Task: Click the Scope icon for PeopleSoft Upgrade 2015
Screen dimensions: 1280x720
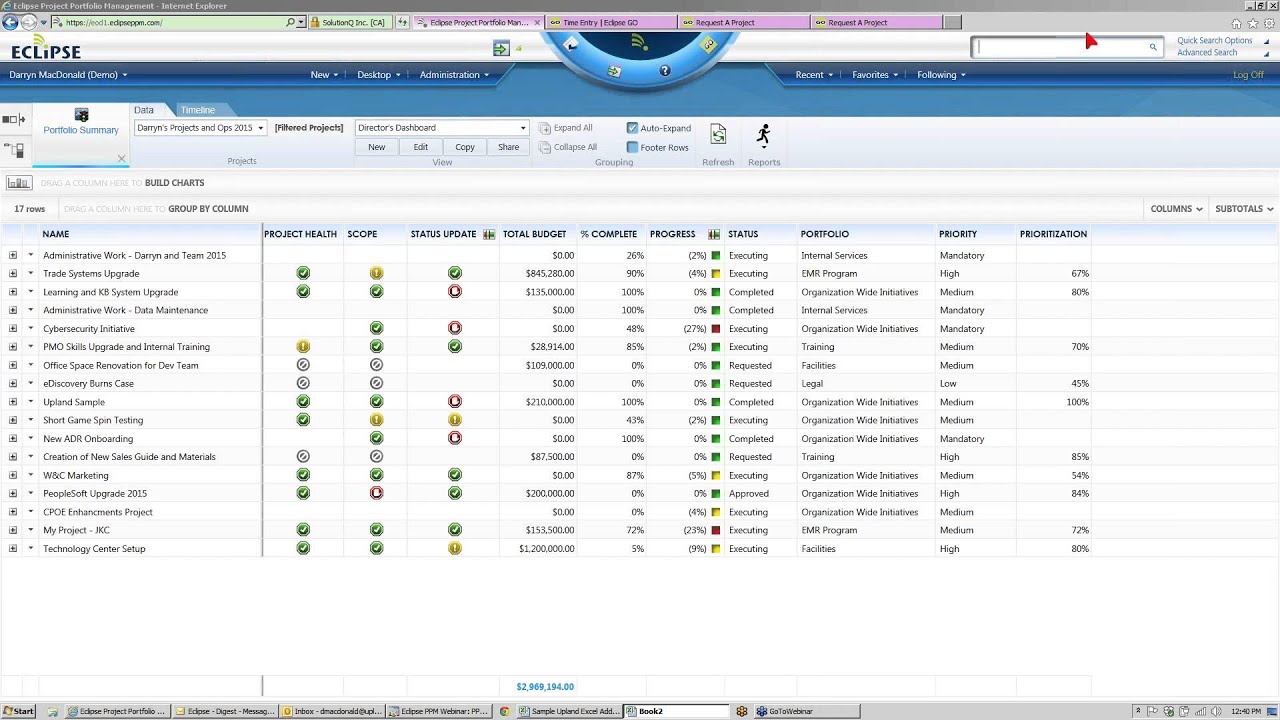Action: [376, 493]
